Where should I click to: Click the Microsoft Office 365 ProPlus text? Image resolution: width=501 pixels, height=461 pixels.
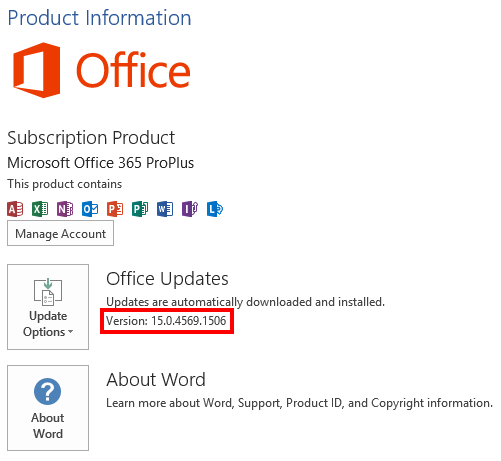(100, 163)
